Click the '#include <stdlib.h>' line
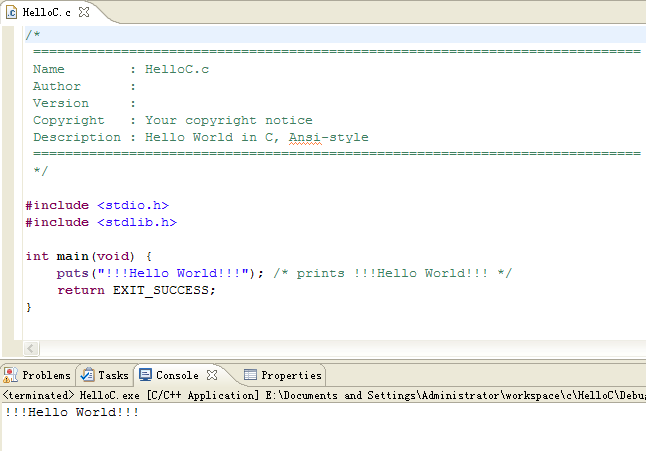 [x=101, y=222]
